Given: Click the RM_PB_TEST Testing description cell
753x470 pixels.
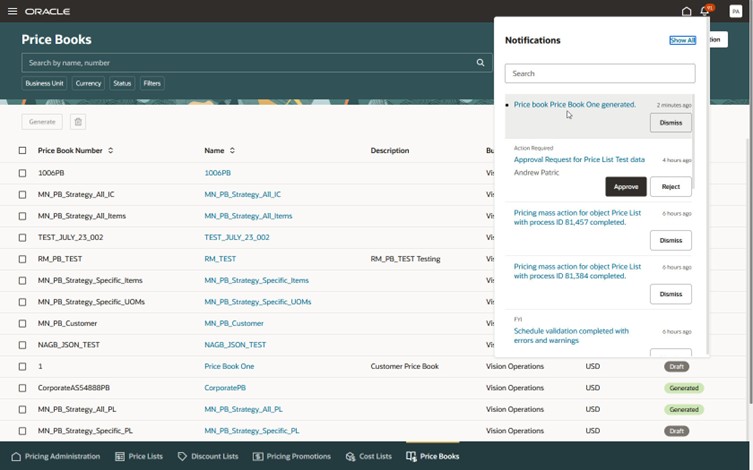Looking at the screenshot, I should point(405,259).
